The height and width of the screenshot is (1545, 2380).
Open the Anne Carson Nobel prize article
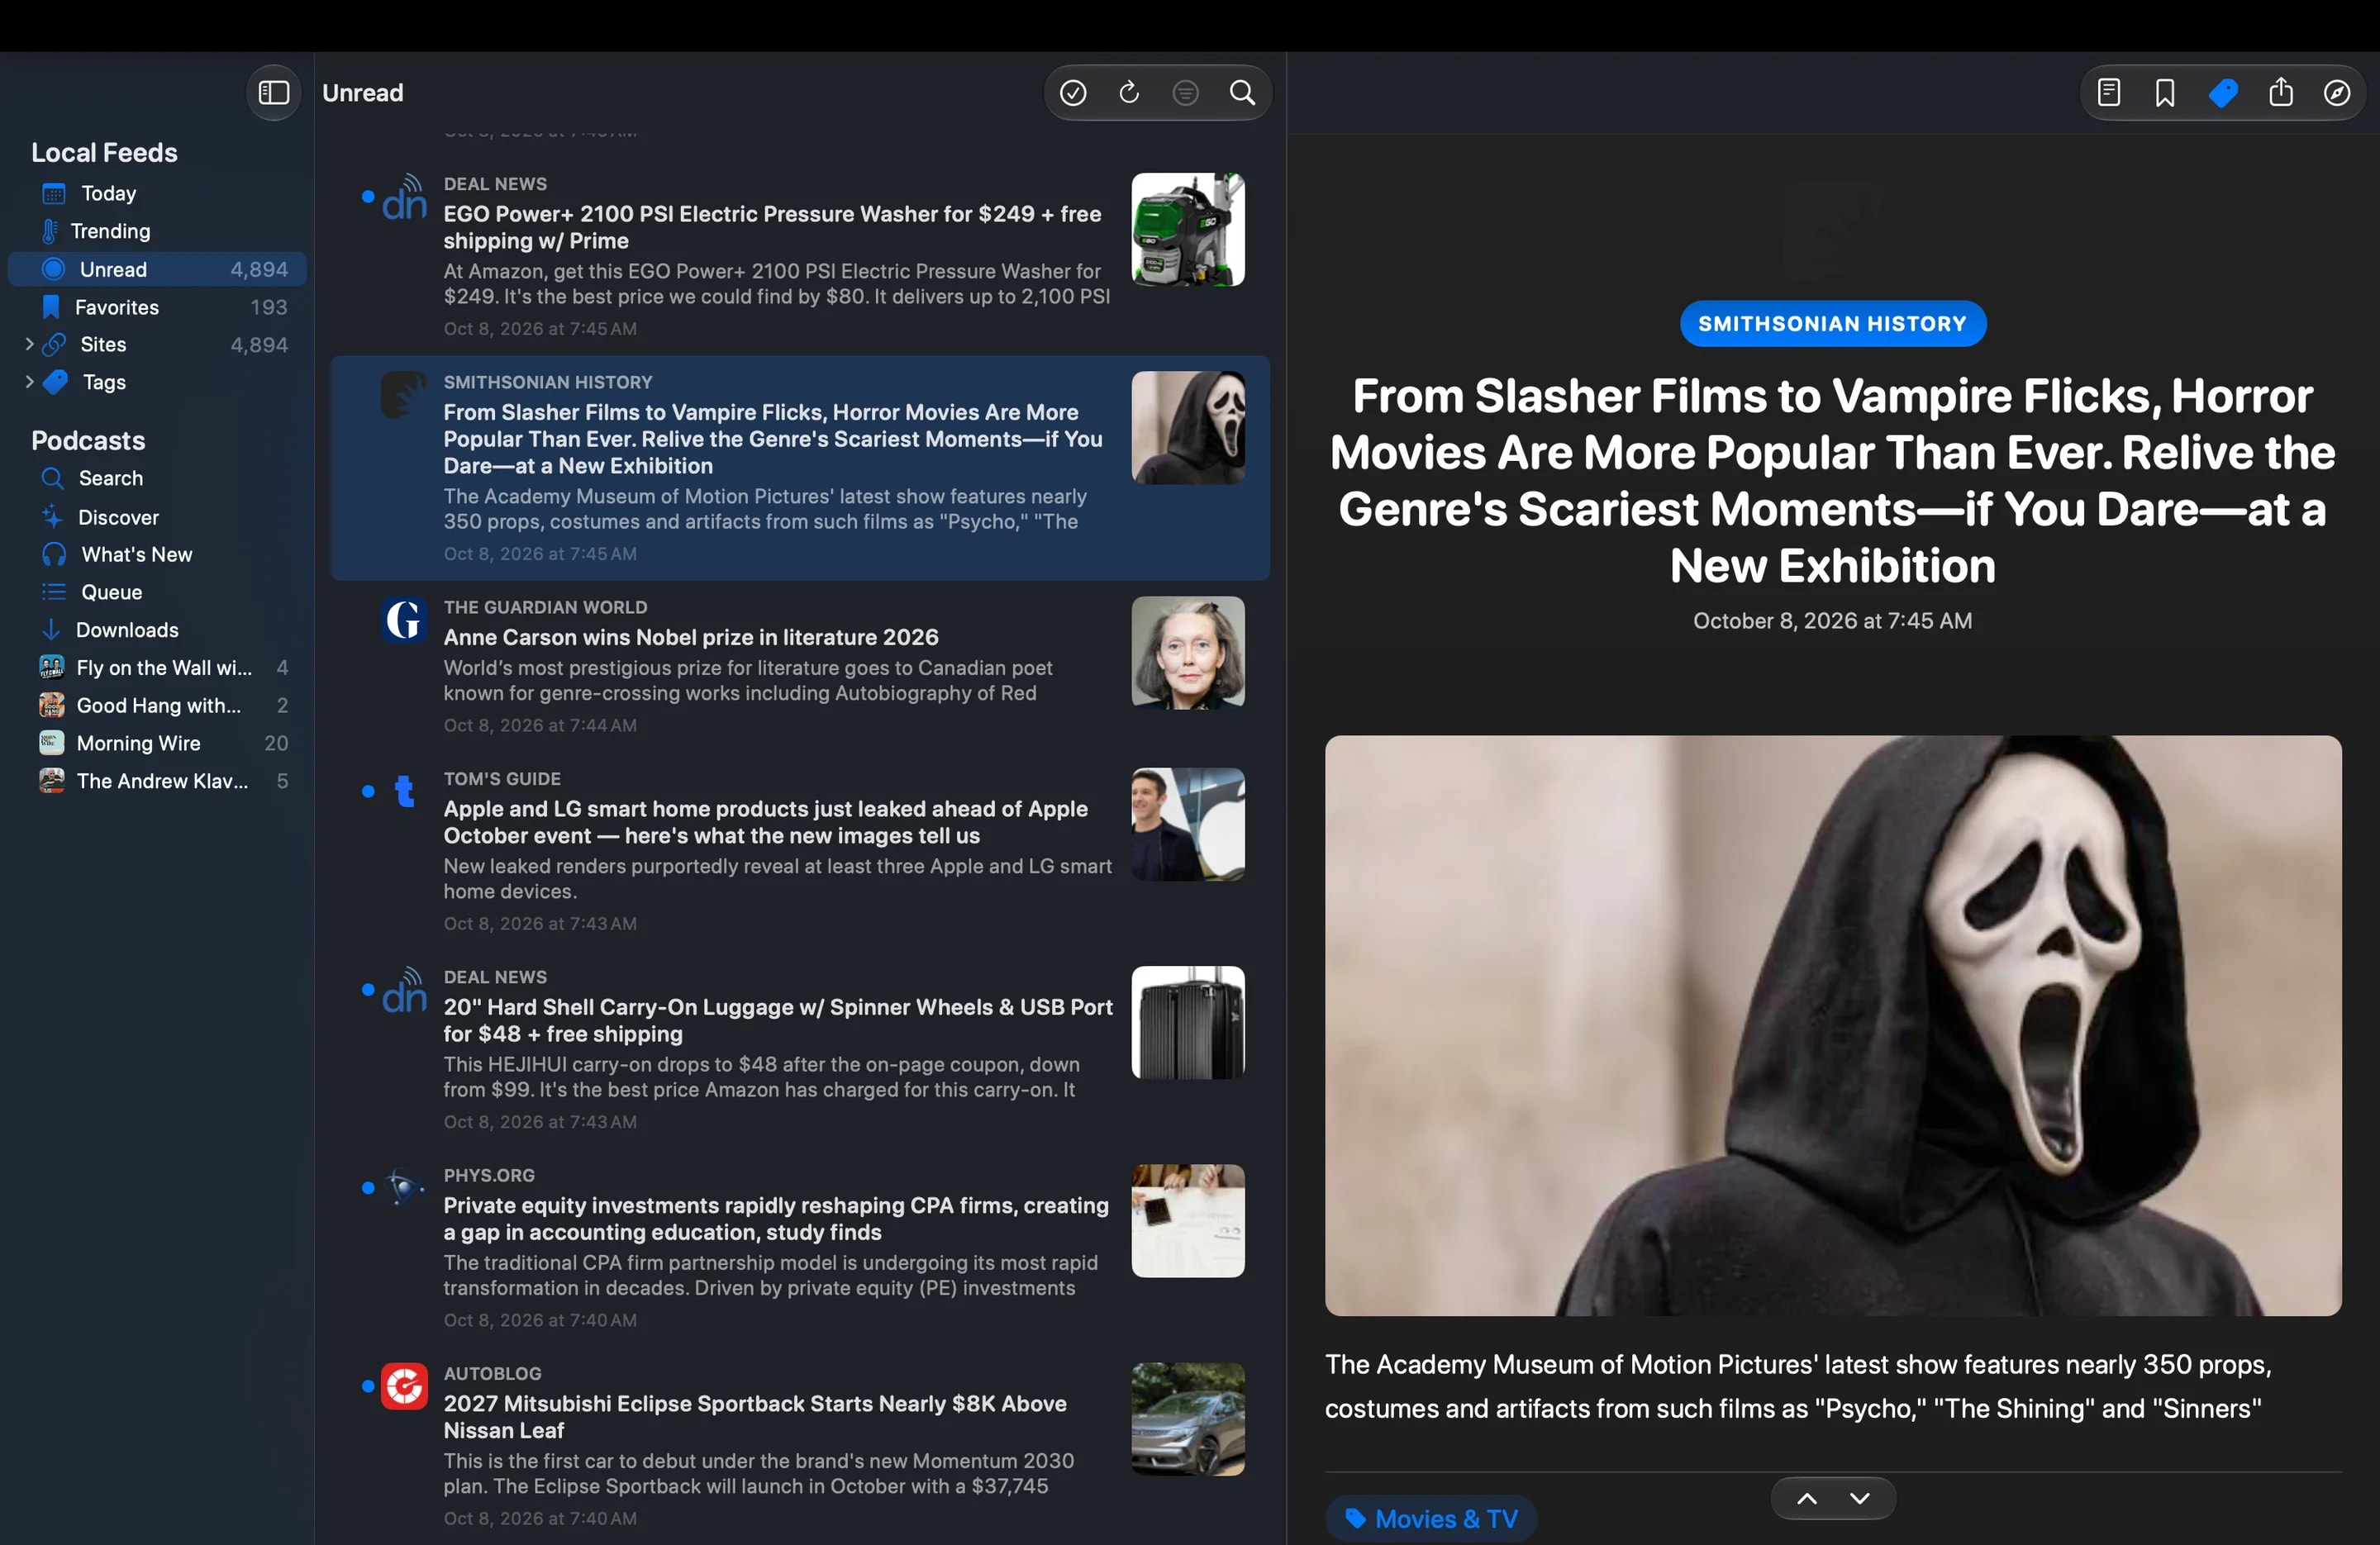pos(800,666)
